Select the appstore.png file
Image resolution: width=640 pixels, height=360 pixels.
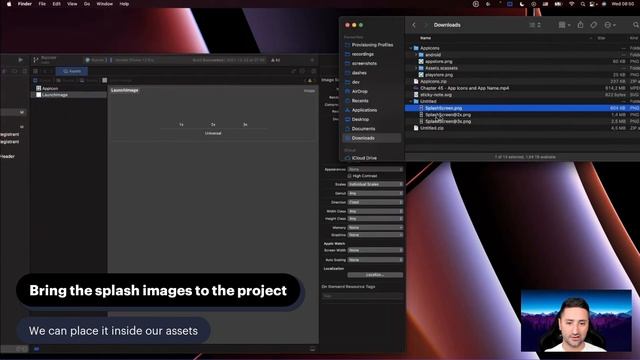coord(439,62)
